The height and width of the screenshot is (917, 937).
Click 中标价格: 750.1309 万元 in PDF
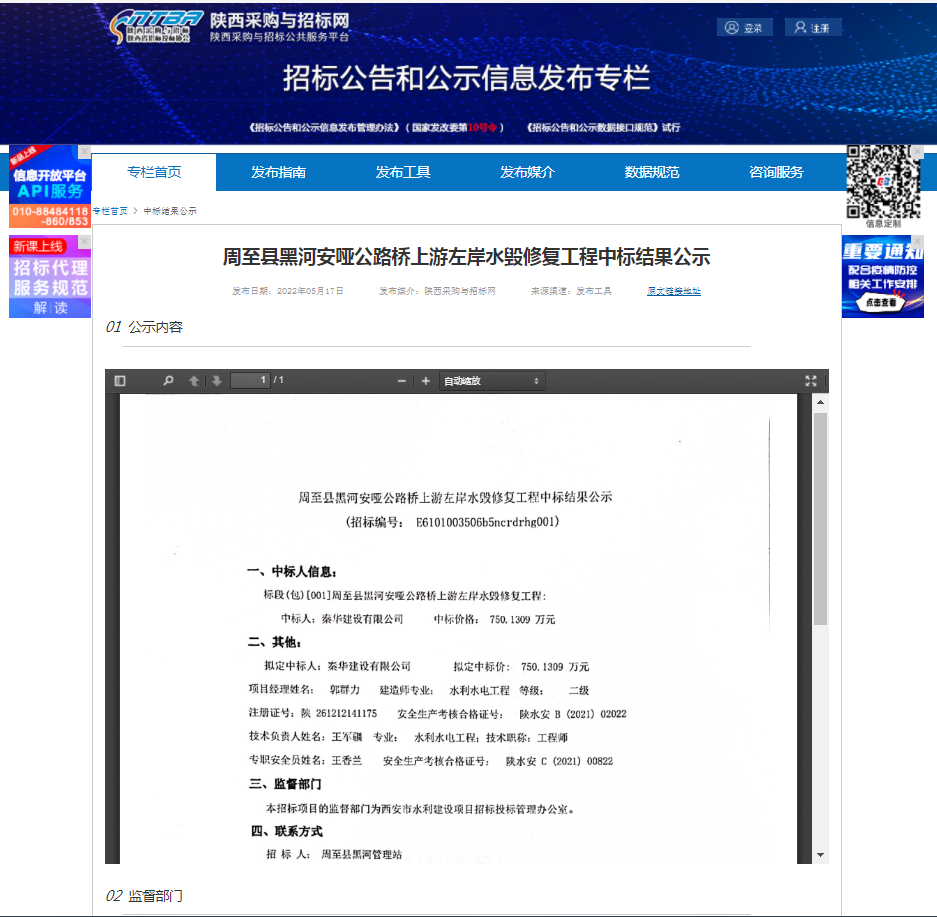tap(494, 619)
